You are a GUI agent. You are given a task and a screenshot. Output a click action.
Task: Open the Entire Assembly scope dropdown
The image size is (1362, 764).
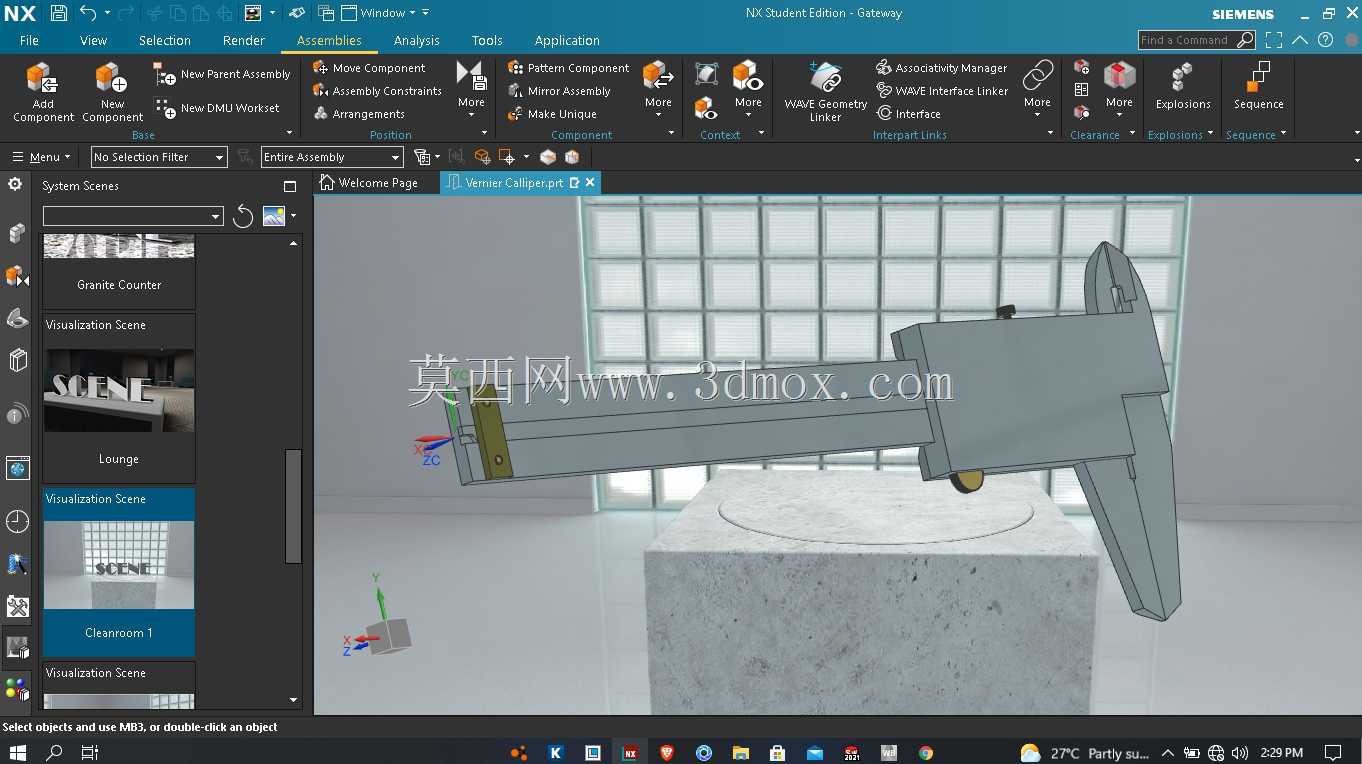(x=332, y=157)
